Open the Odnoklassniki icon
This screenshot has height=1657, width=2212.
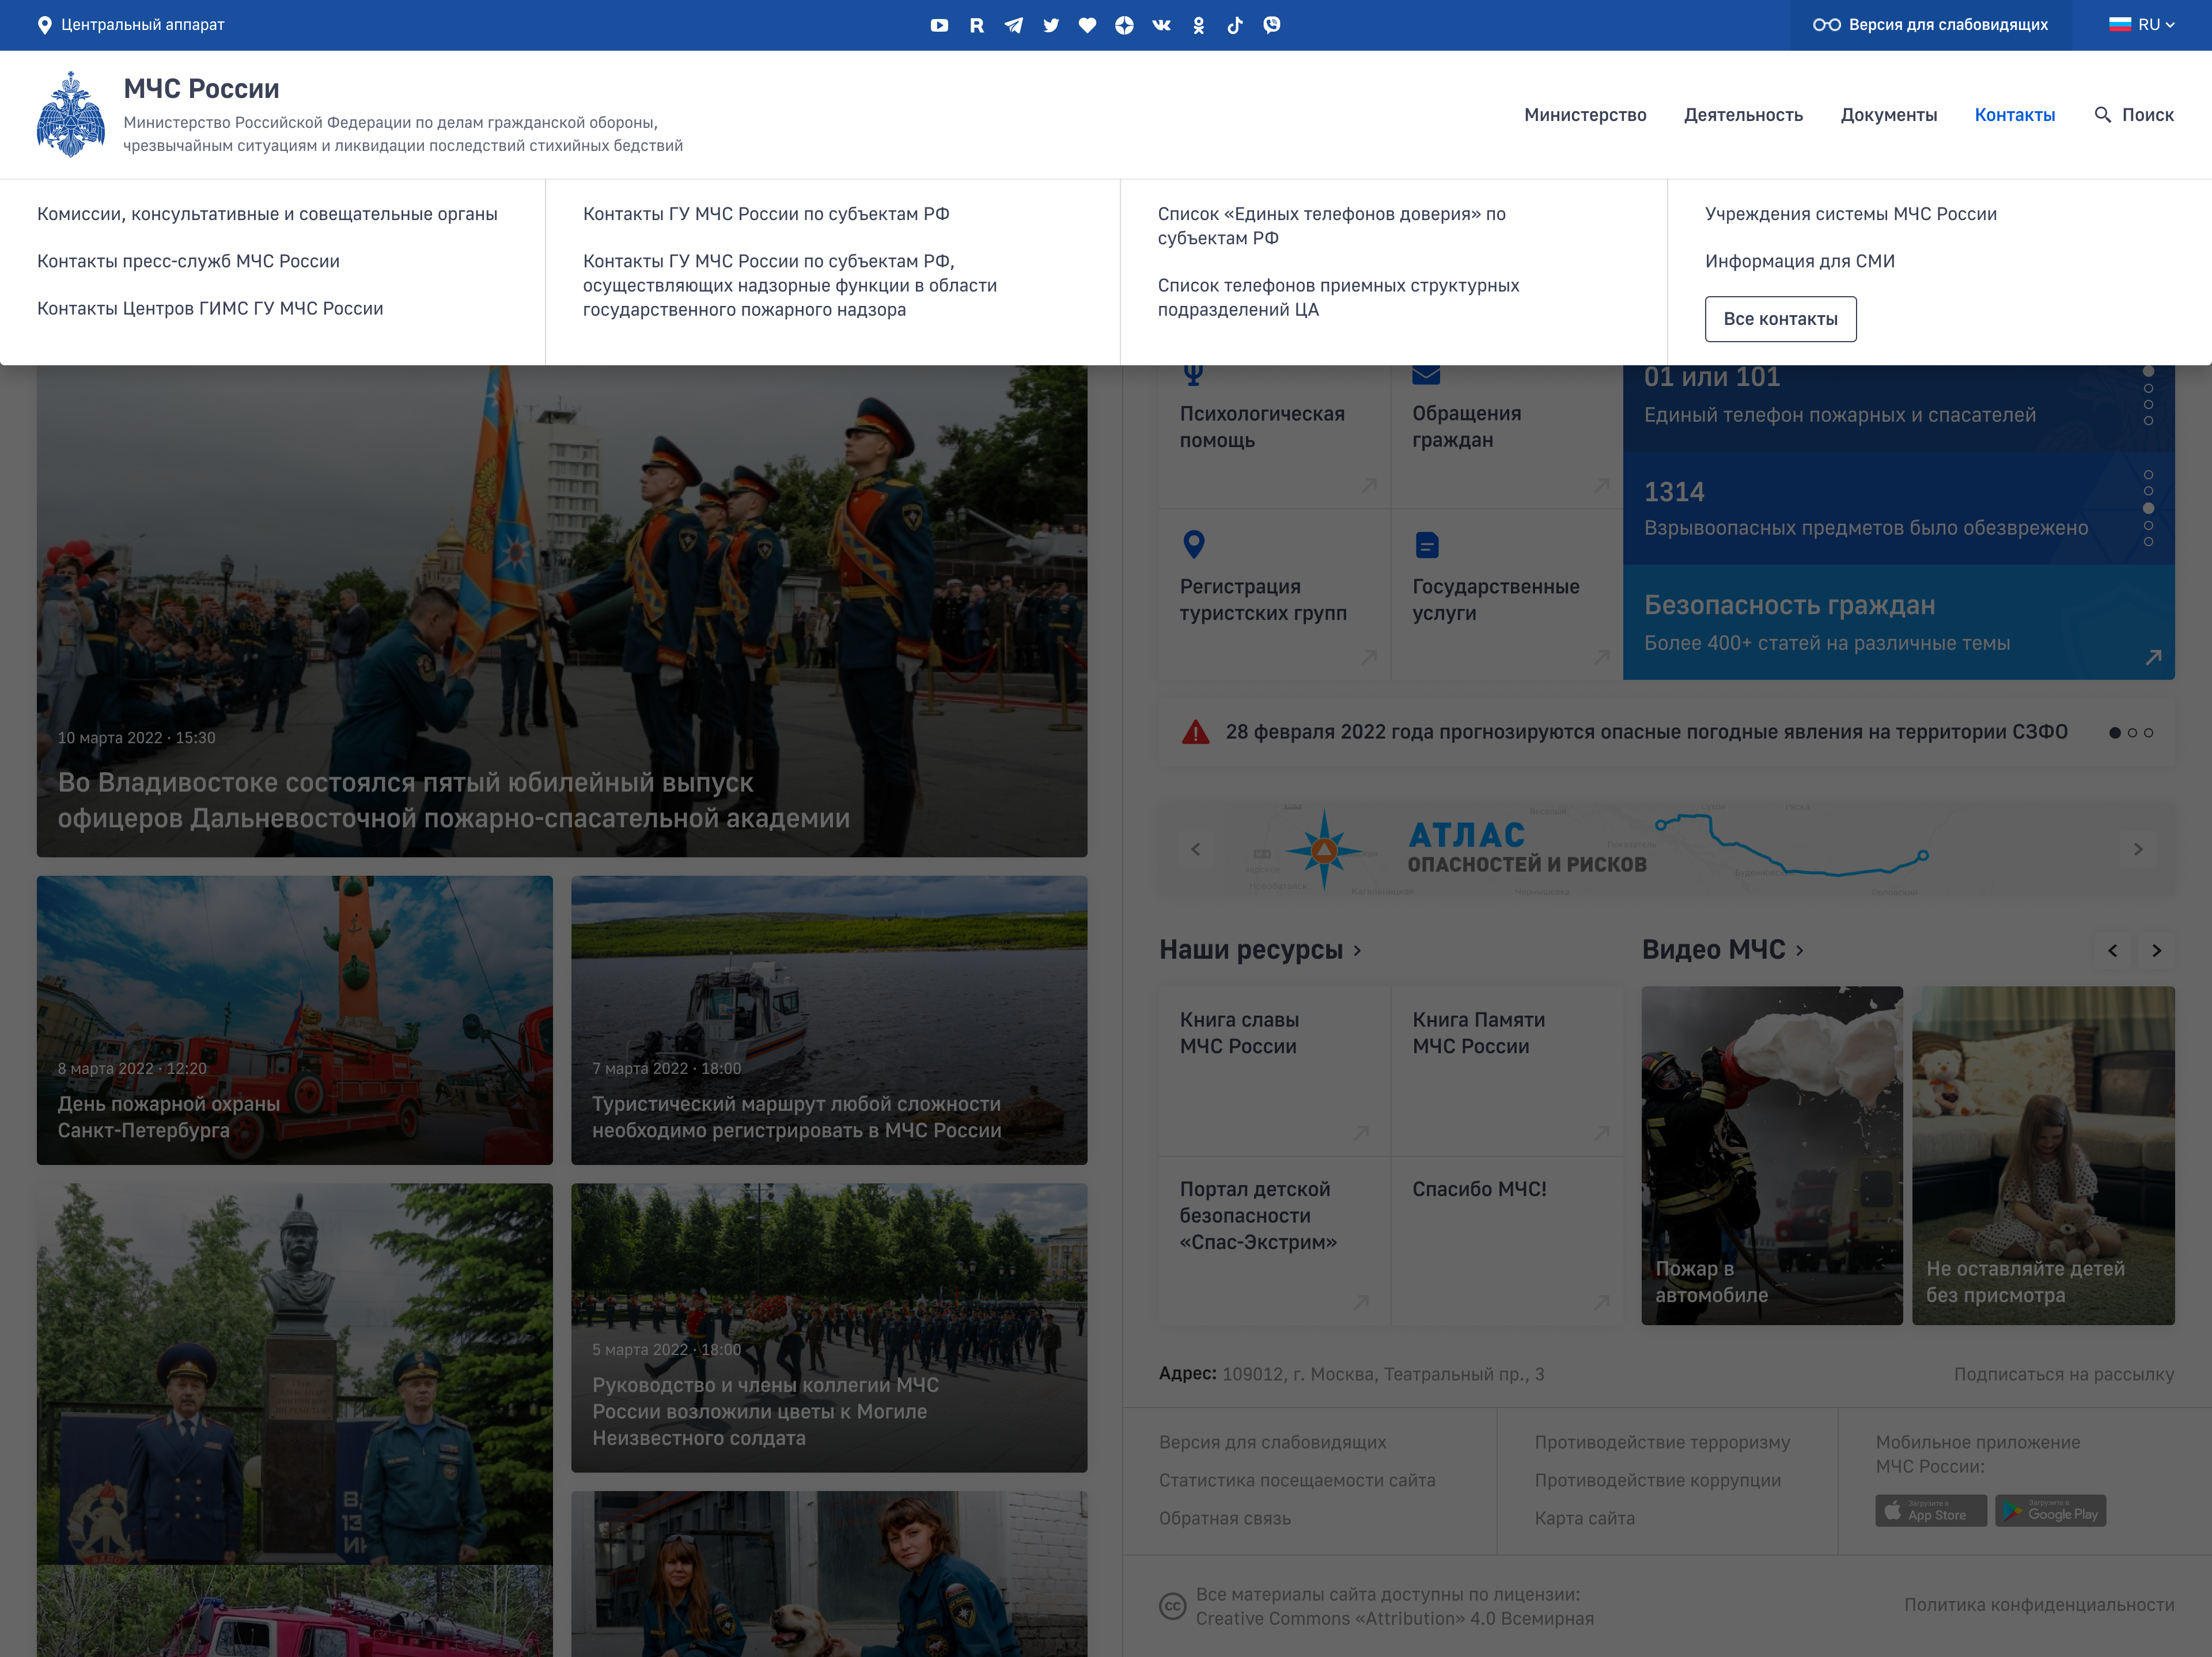[1198, 25]
